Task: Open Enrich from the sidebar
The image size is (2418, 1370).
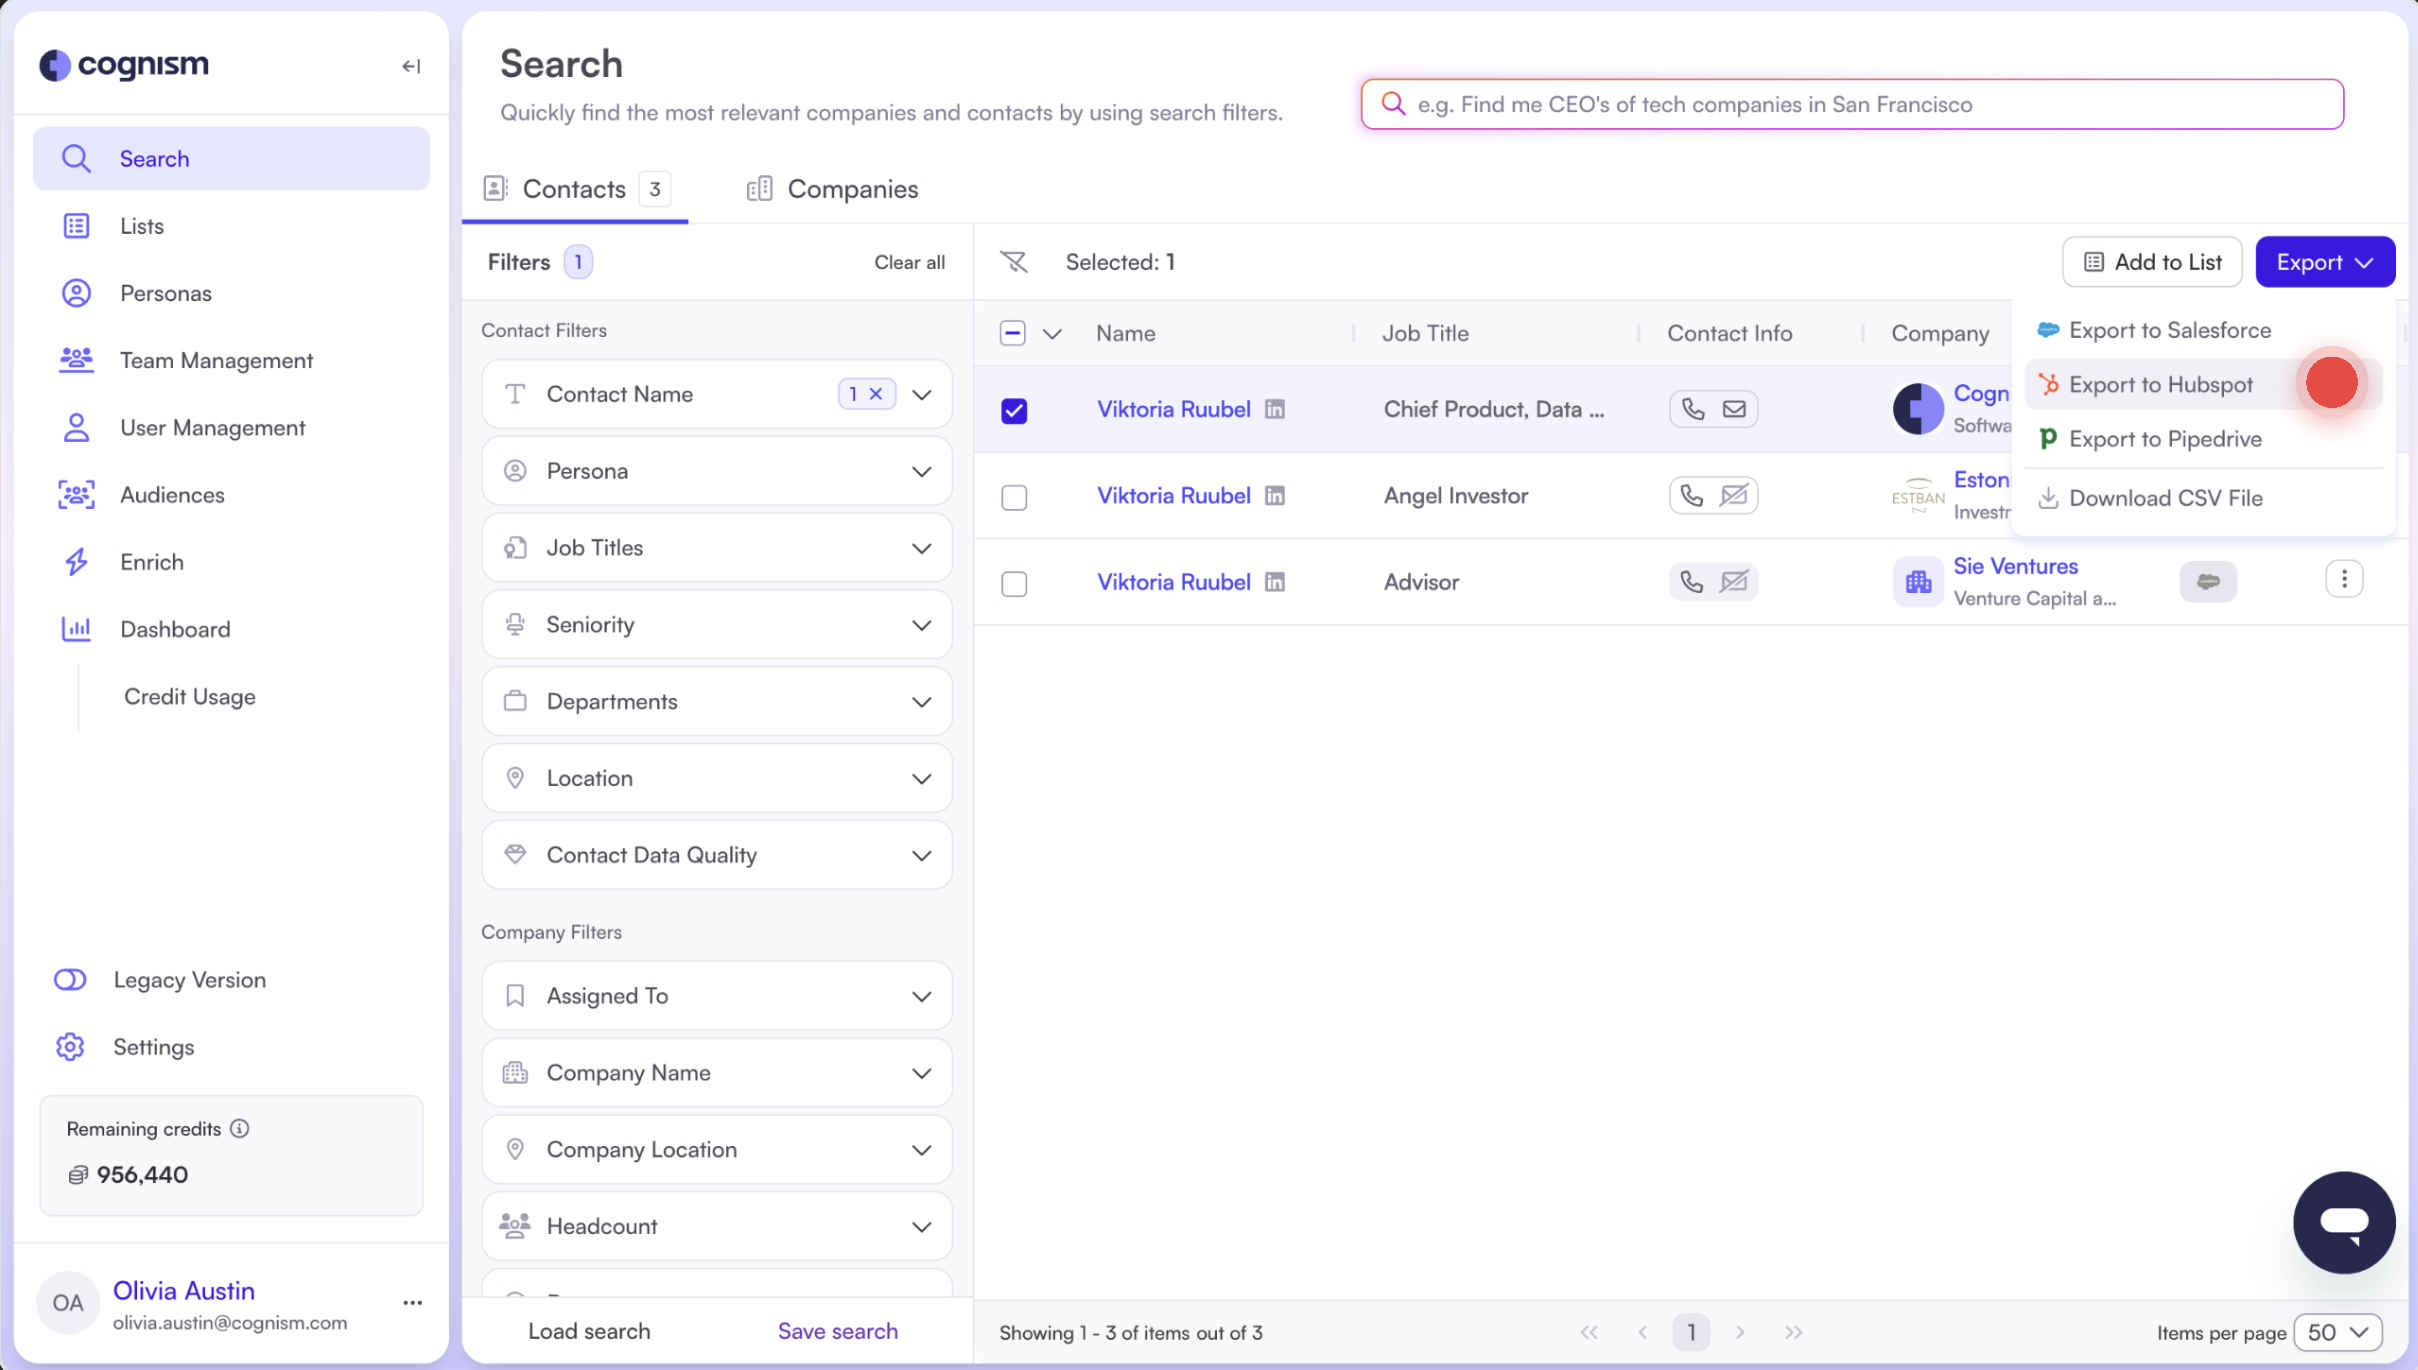Action: click(x=151, y=562)
